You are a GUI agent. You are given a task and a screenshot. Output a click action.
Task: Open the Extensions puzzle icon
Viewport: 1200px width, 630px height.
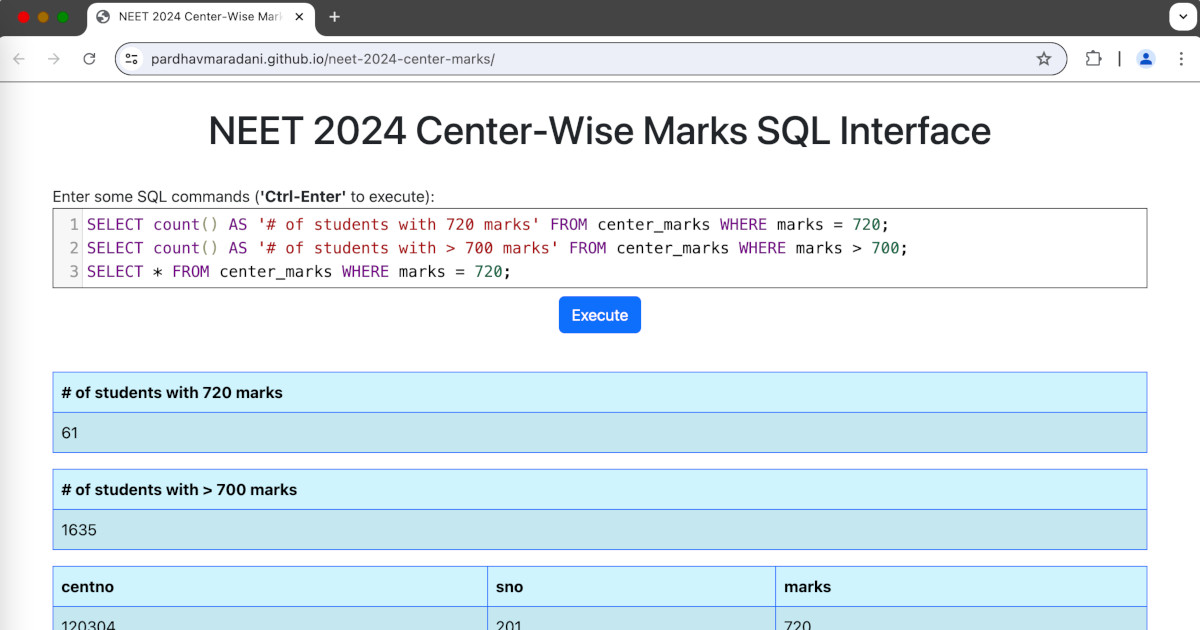[x=1093, y=59]
